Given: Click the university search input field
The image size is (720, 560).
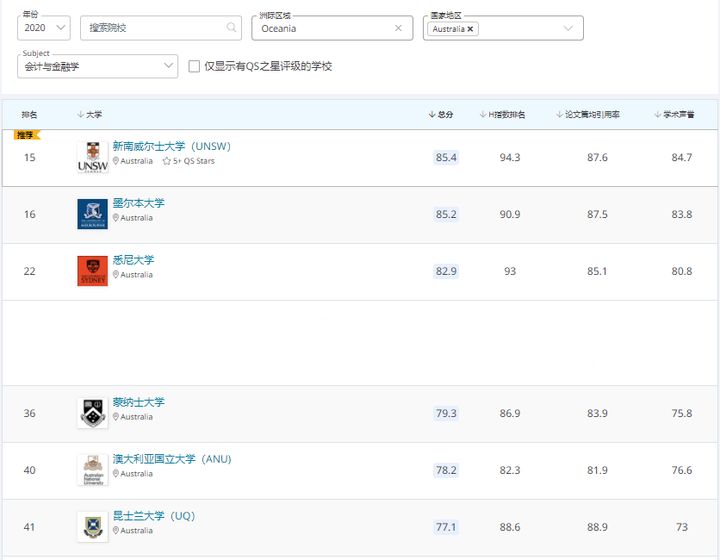Looking at the screenshot, I should (x=161, y=28).
